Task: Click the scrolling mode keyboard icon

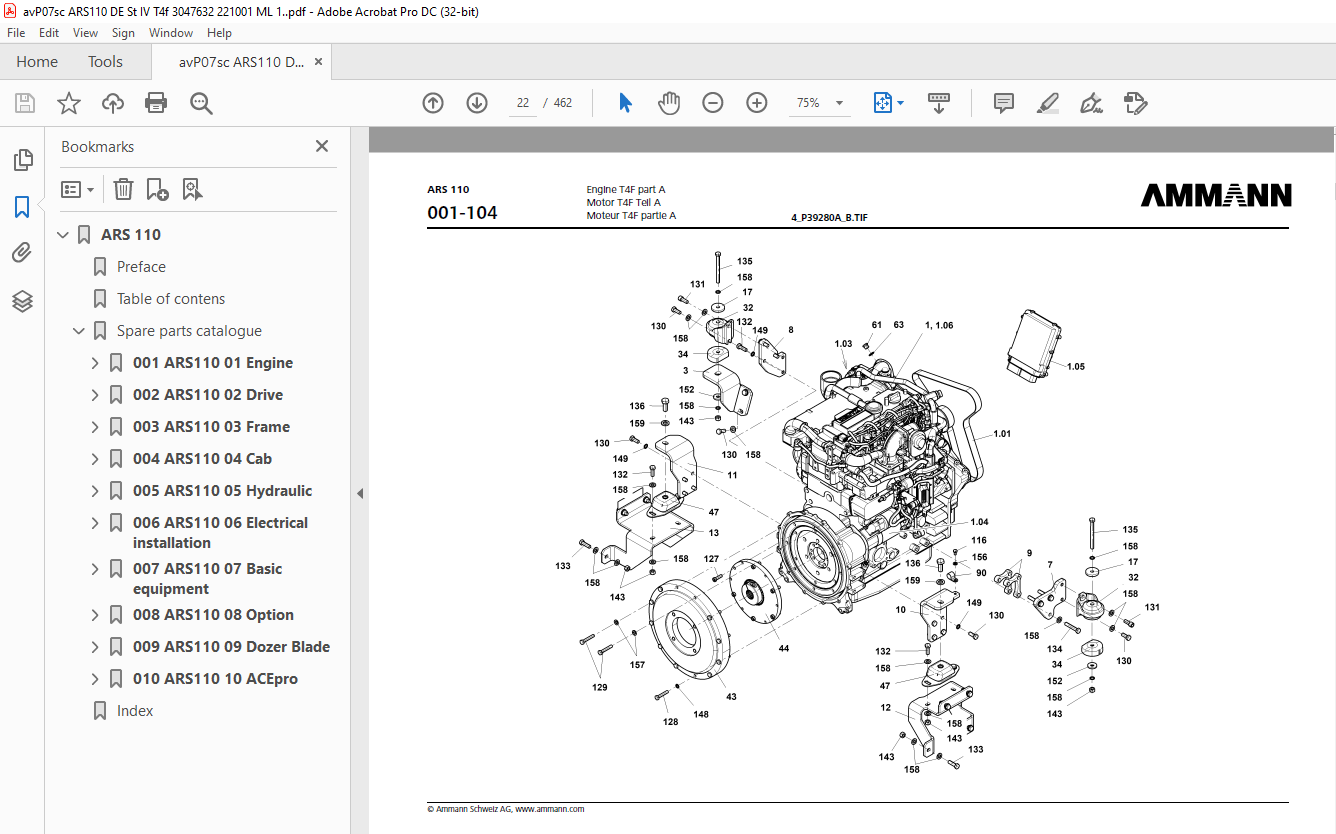Action: pos(939,103)
